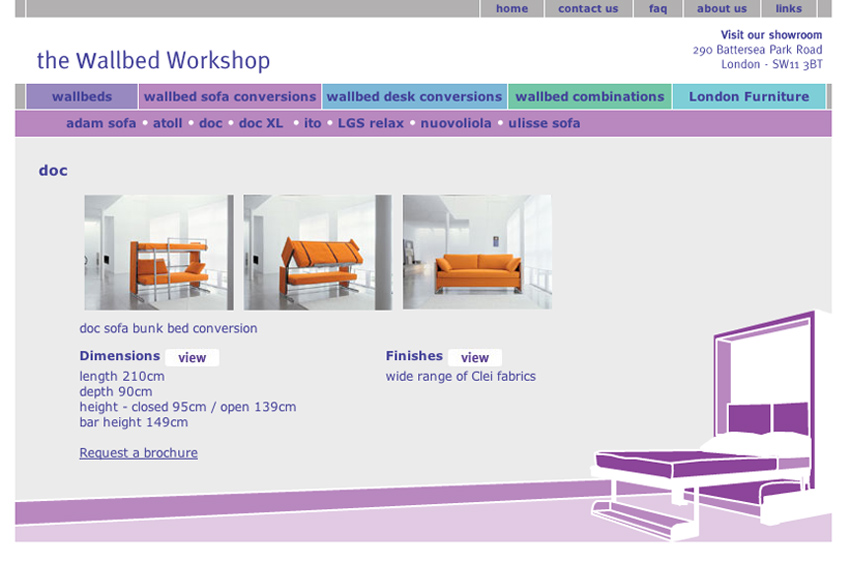Image resolution: width=850 pixels, height=561 pixels.
Task: Visit the about us page
Action: (x=722, y=9)
